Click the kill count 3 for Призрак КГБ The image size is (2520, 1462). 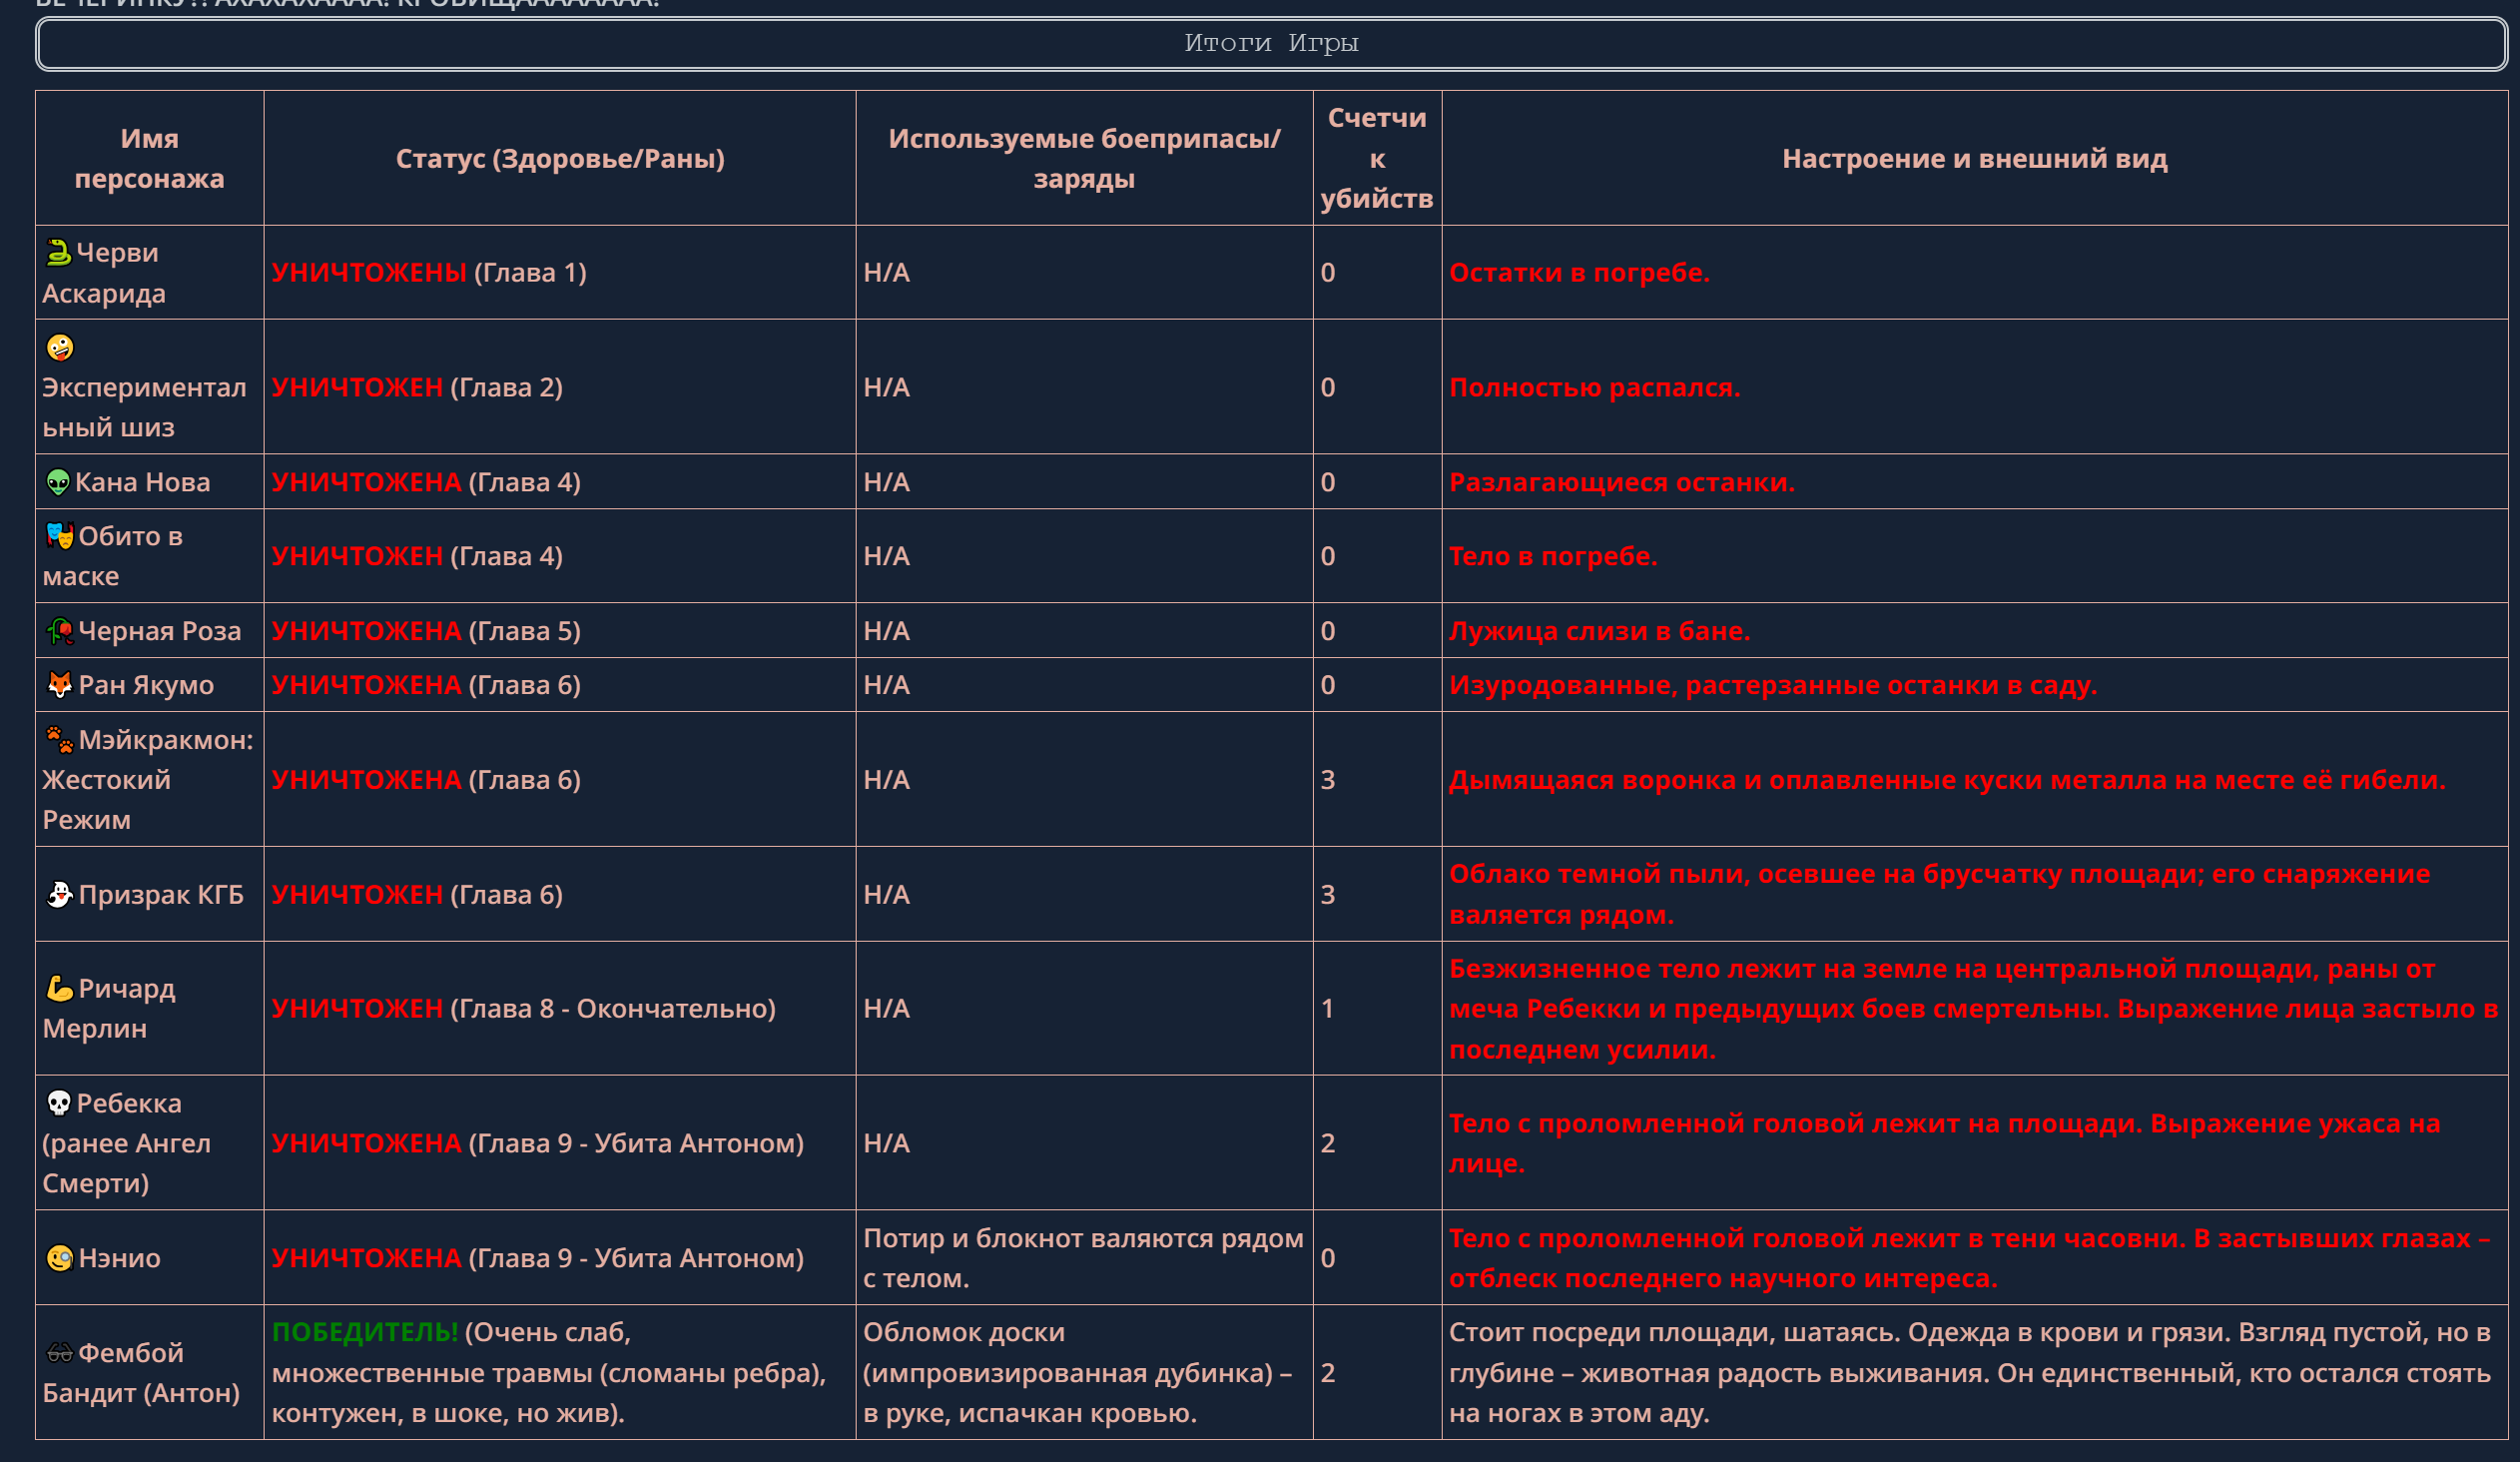click(1328, 895)
